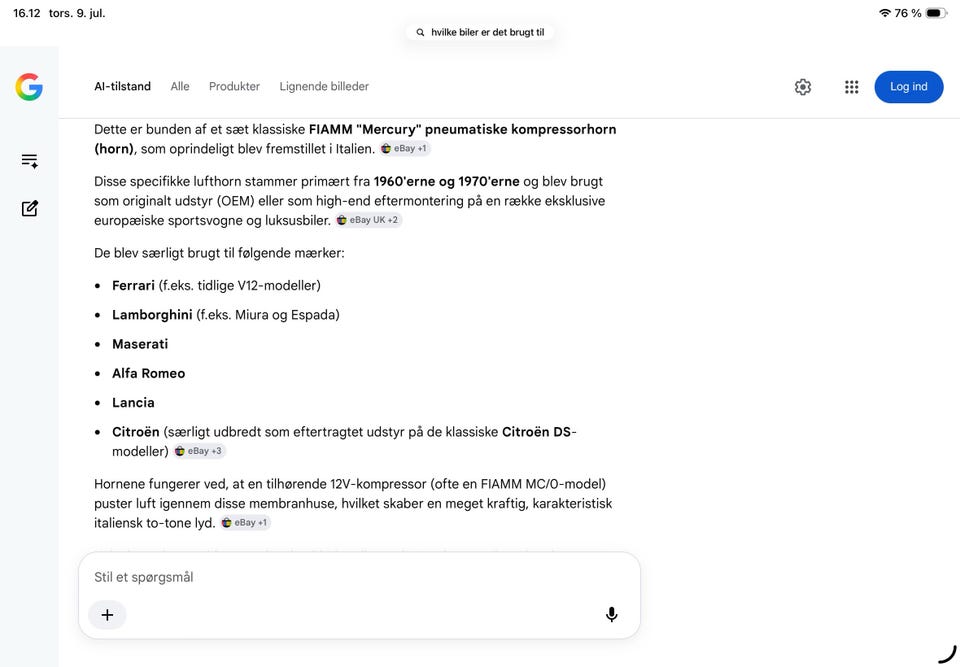Expand the eBay +3 source chip
Image resolution: width=960 pixels, height=667 pixels.
[200, 451]
